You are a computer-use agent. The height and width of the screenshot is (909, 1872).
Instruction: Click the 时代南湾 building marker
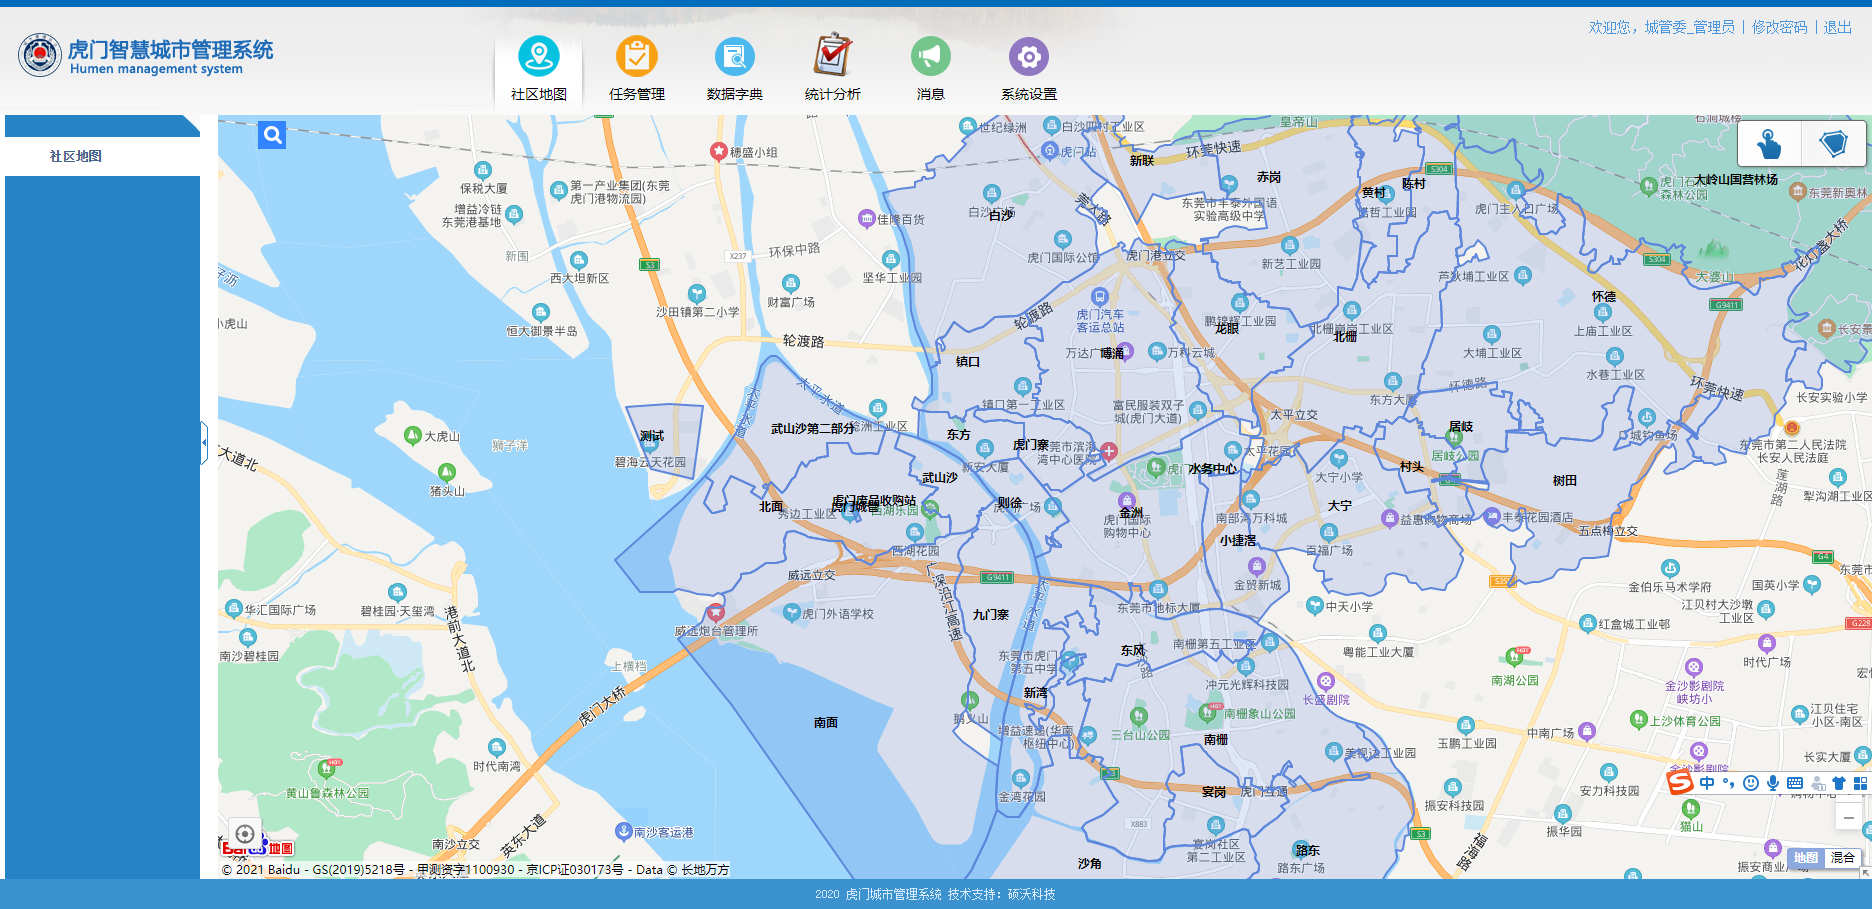[x=497, y=747]
